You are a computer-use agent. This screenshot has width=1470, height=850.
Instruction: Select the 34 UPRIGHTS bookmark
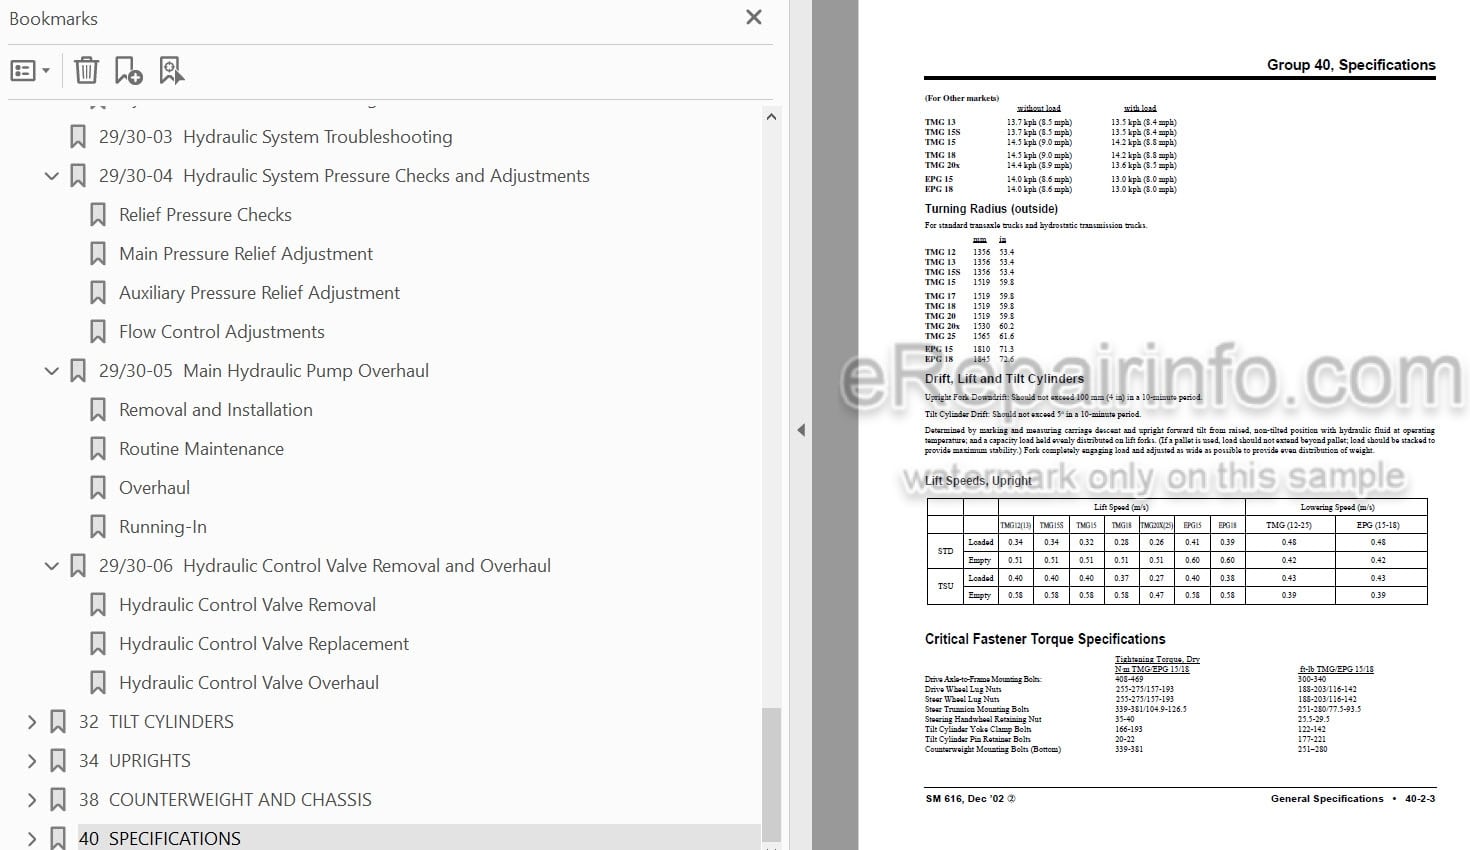point(135,761)
